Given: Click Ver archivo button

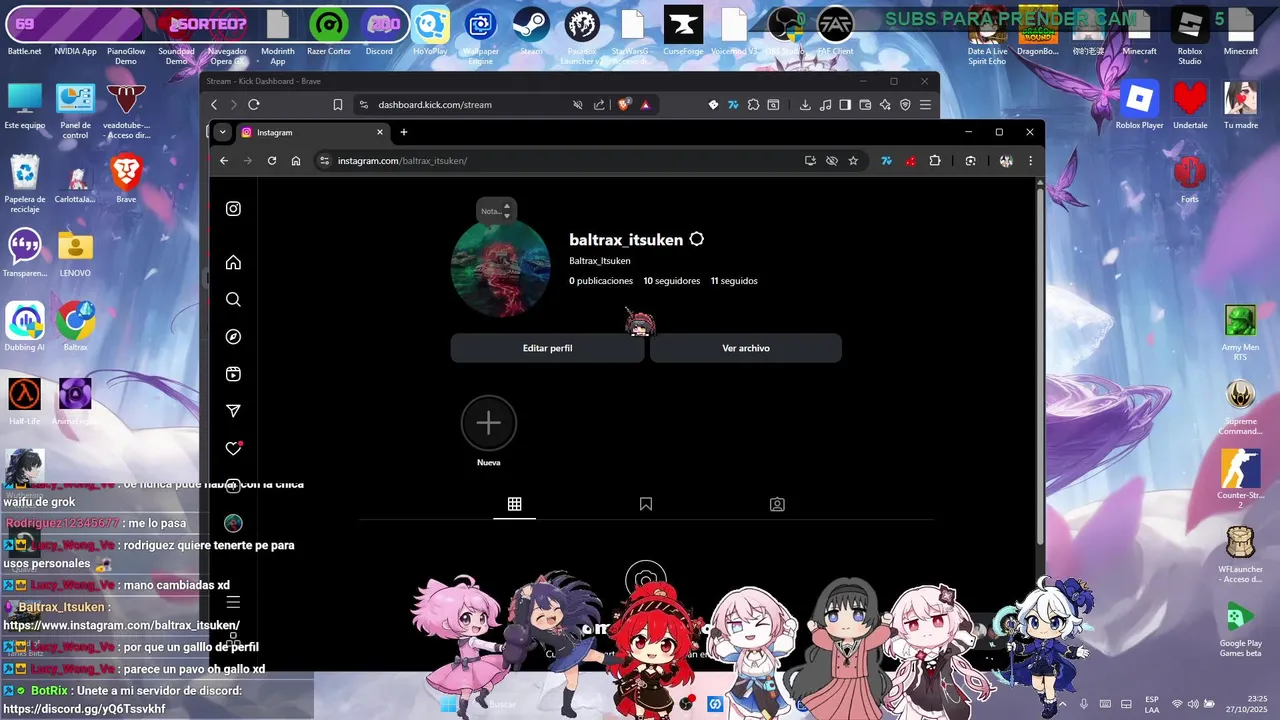Looking at the screenshot, I should coord(746,348).
